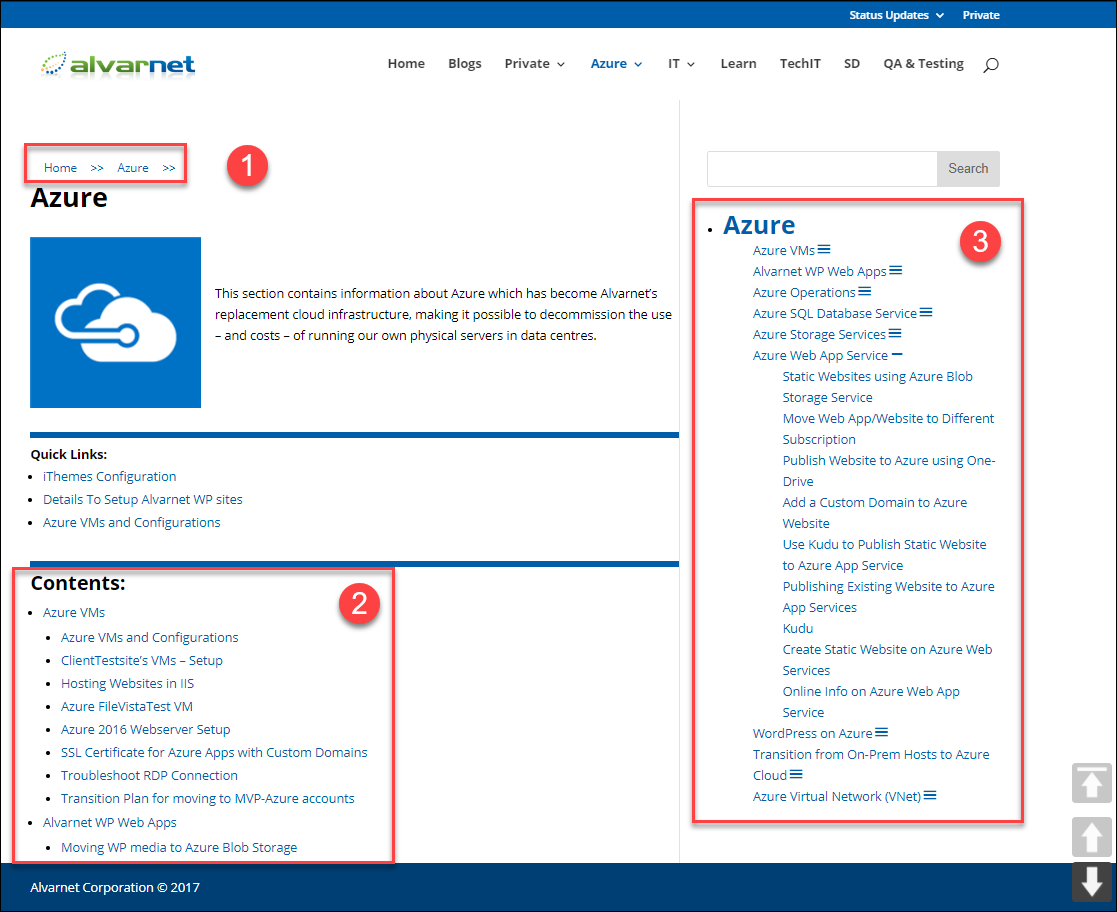The image size is (1117, 912).
Task: Open QA & Testing menu item
Action: (x=923, y=63)
